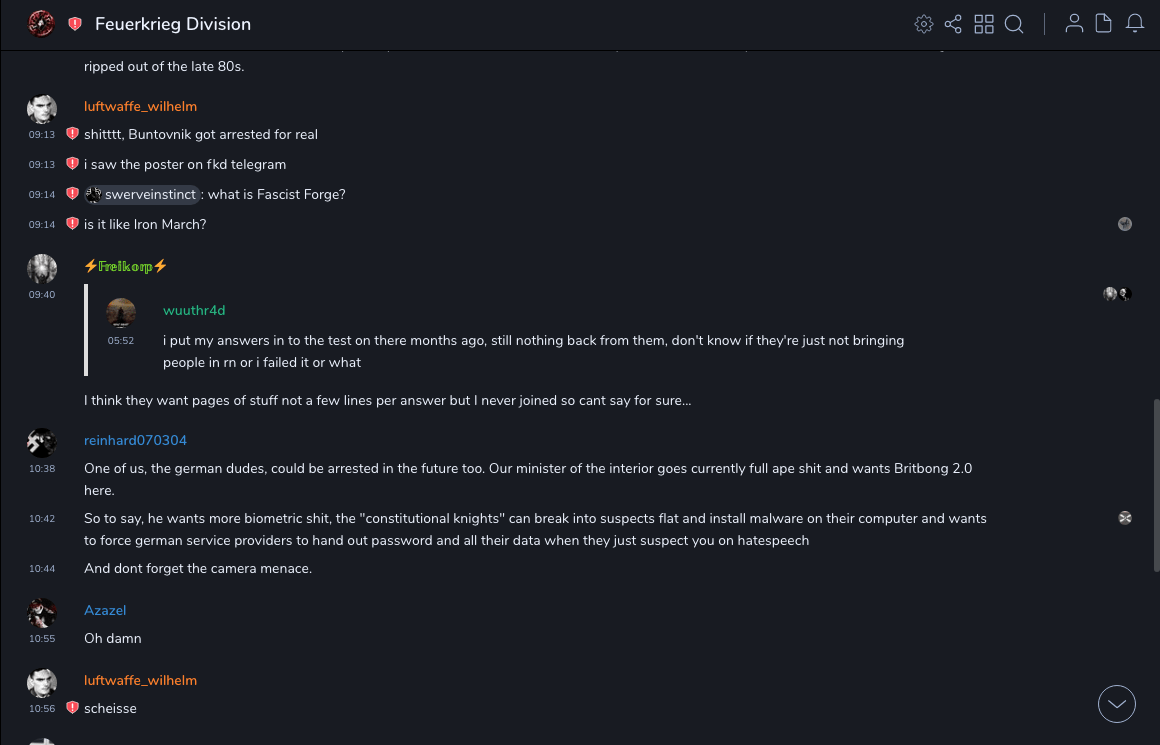Jump to latest messages with down-chevron button

(1117, 704)
